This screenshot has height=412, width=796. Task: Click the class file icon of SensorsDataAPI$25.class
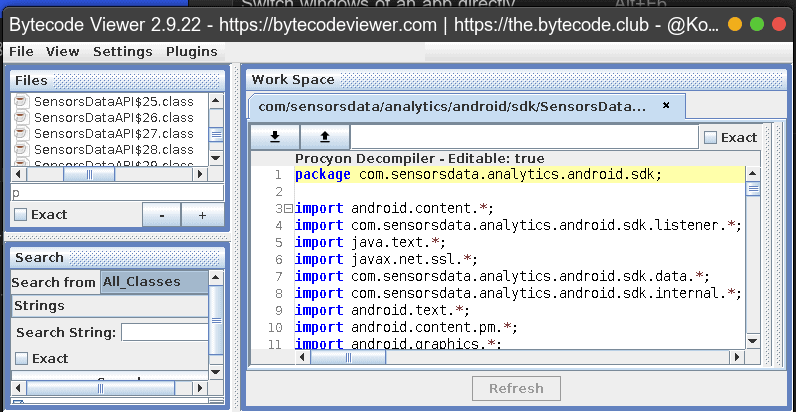[x=20, y=101]
